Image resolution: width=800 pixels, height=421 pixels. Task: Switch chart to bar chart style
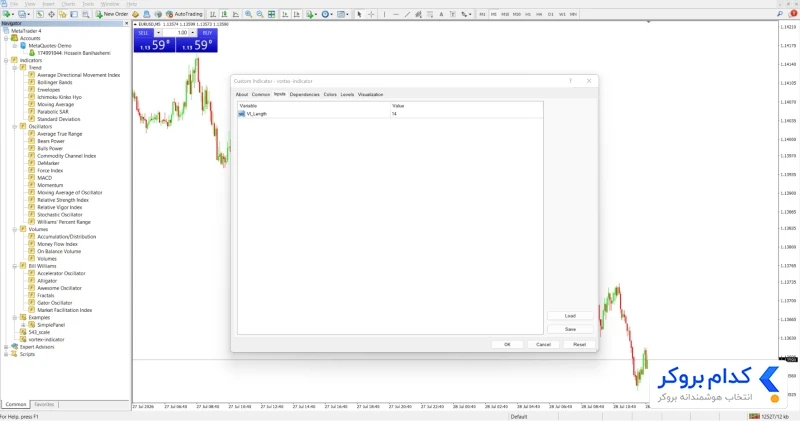click(x=213, y=14)
